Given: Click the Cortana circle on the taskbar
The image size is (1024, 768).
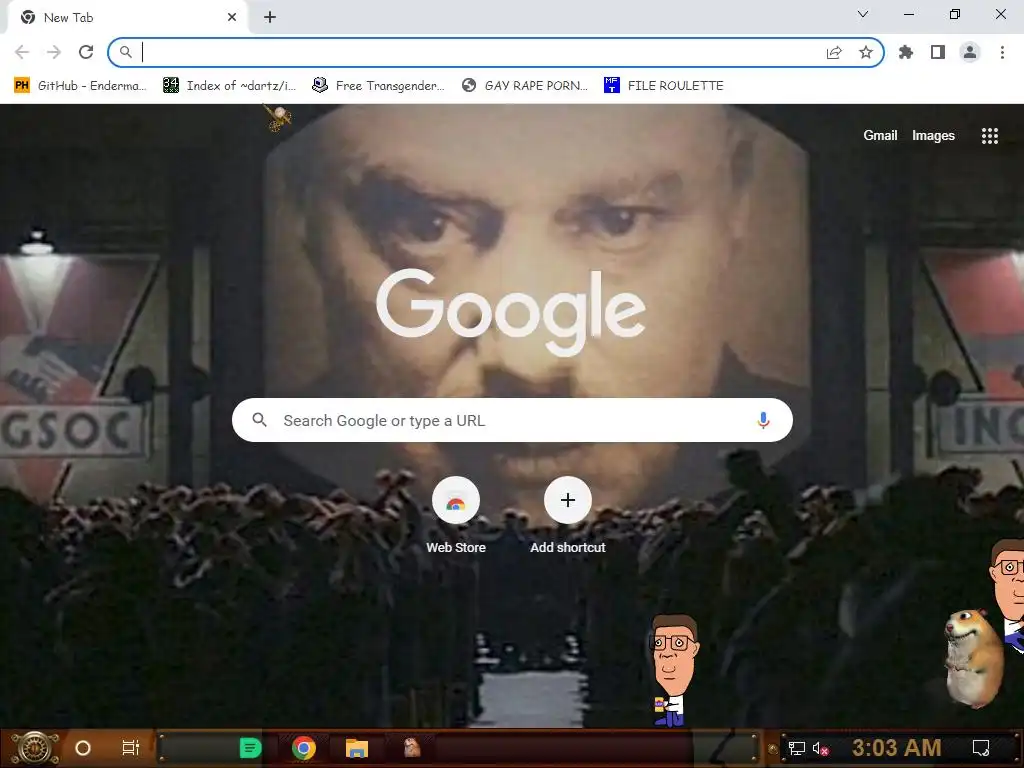Looking at the screenshot, I should click(83, 748).
